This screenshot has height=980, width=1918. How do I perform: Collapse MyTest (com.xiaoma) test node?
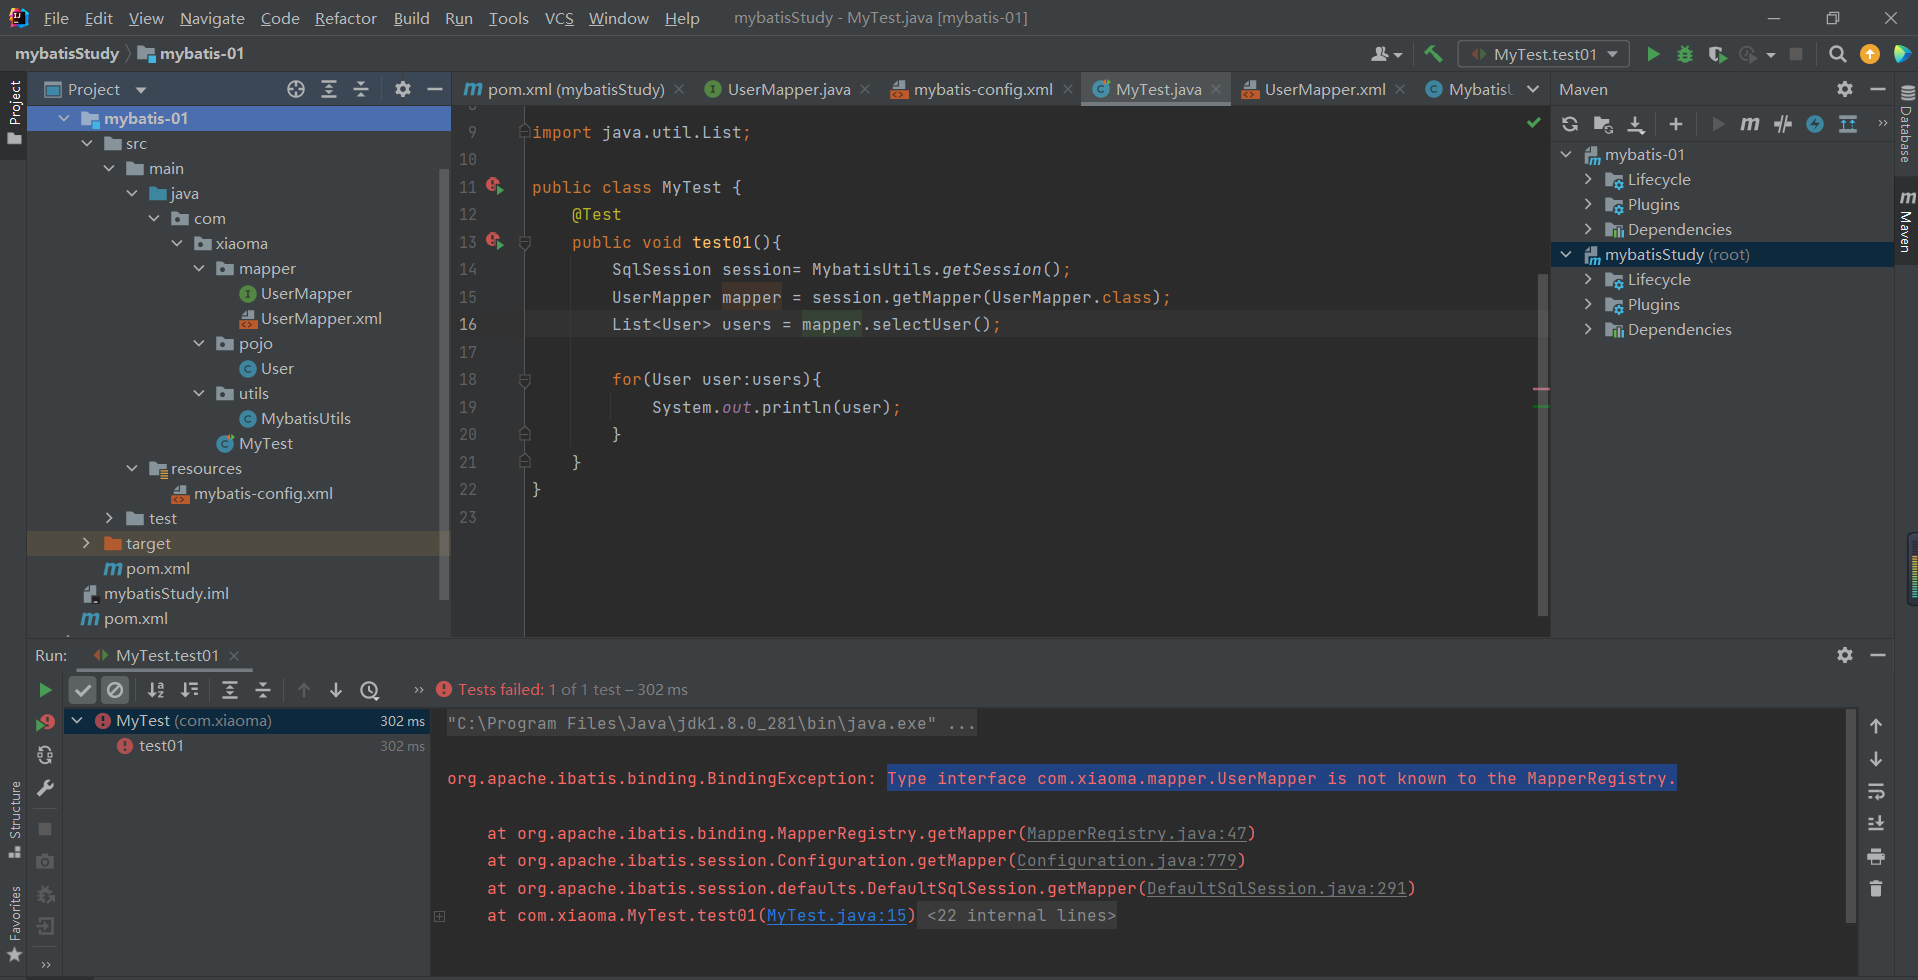click(x=77, y=720)
